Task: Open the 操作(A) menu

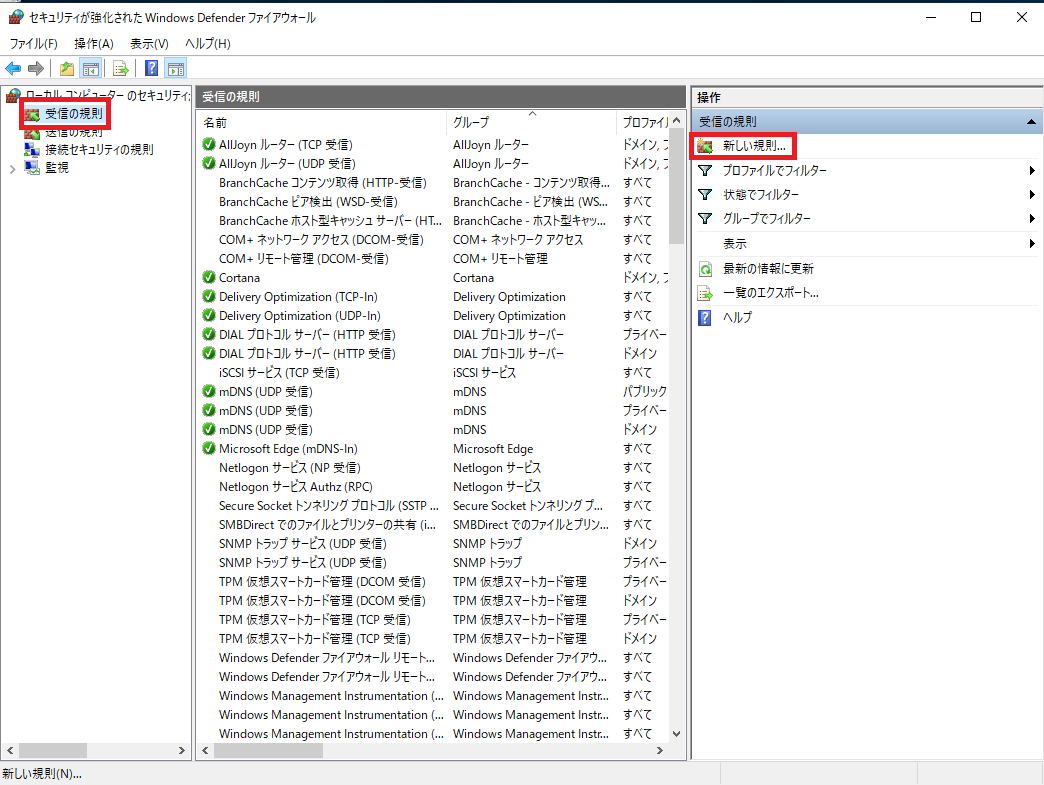Action: (94, 44)
